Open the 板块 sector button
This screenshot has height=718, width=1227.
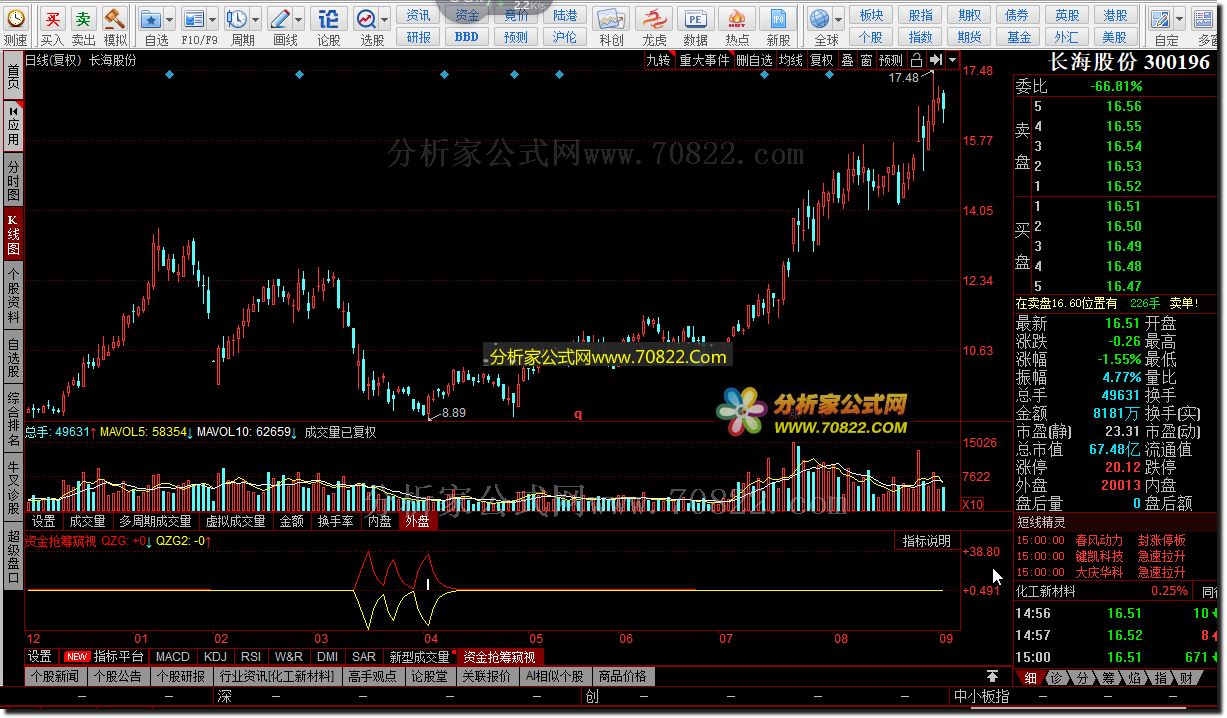click(871, 15)
